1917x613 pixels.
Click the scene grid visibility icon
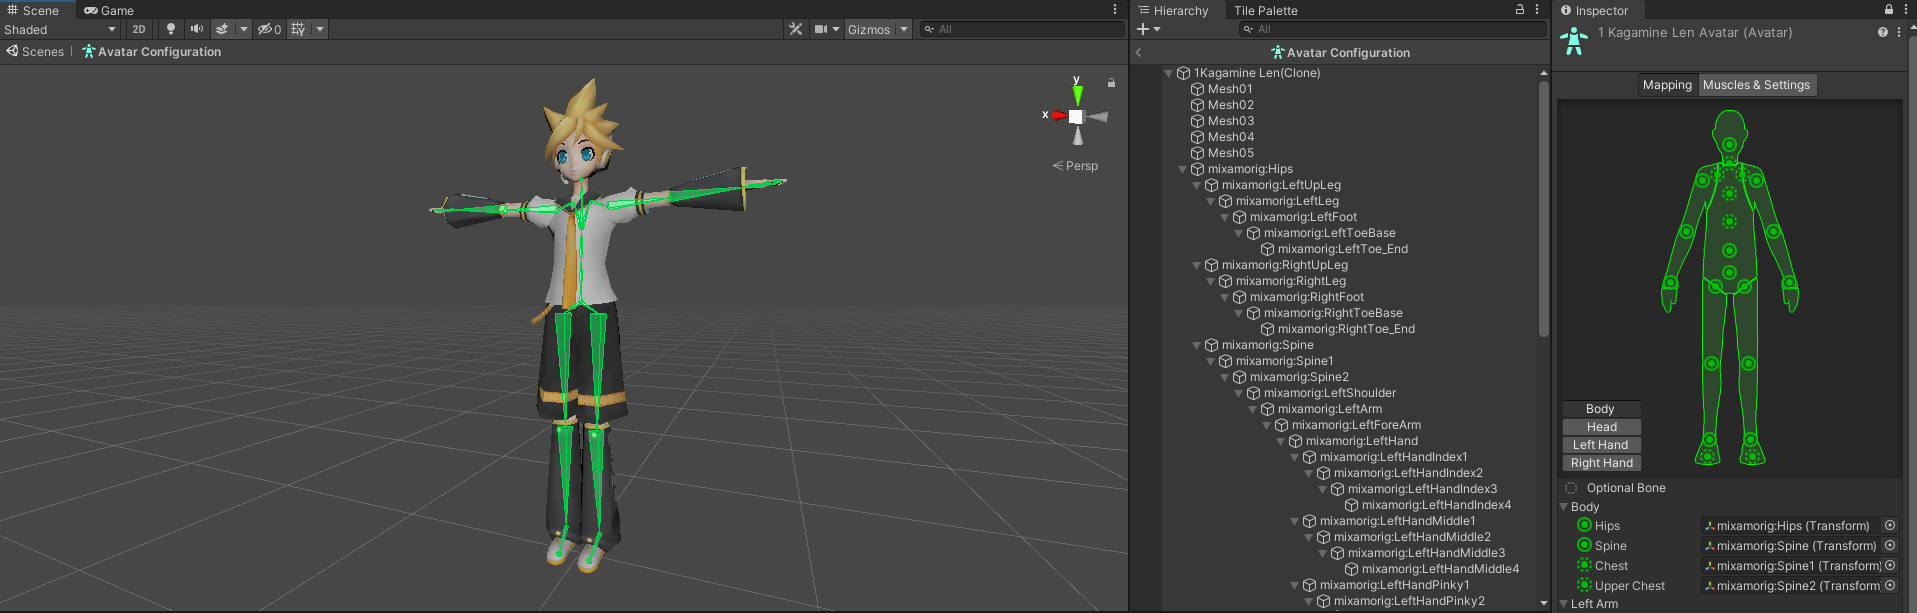coord(298,29)
